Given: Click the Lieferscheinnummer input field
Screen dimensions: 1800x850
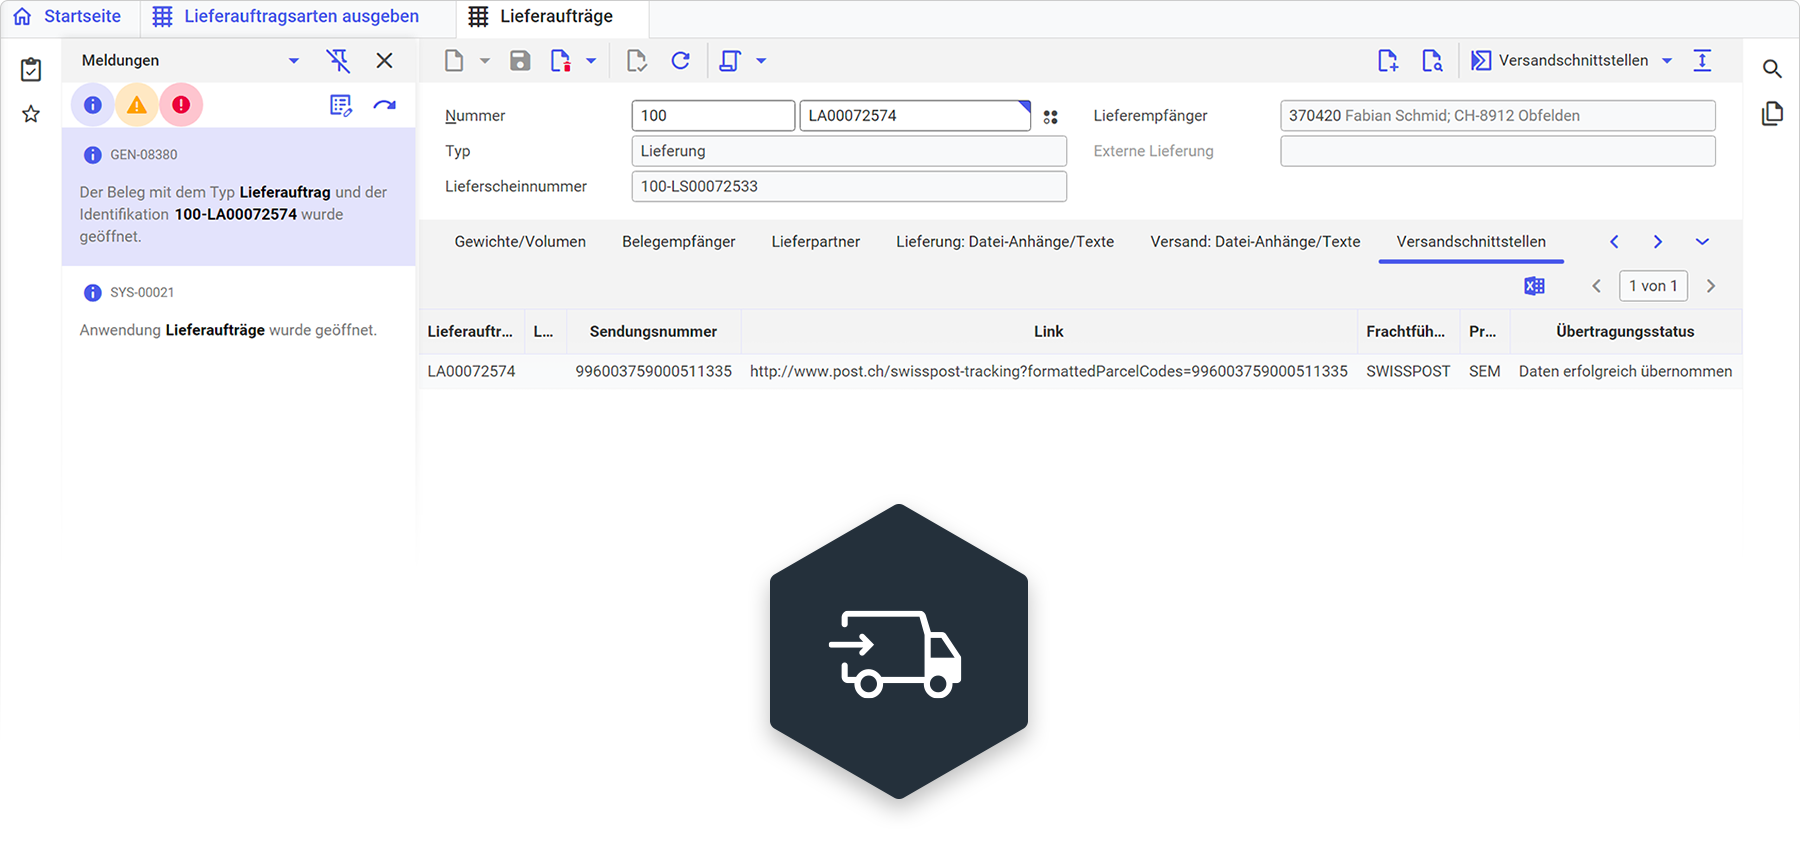Looking at the screenshot, I should pyautogui.click(x=849, y=187).
